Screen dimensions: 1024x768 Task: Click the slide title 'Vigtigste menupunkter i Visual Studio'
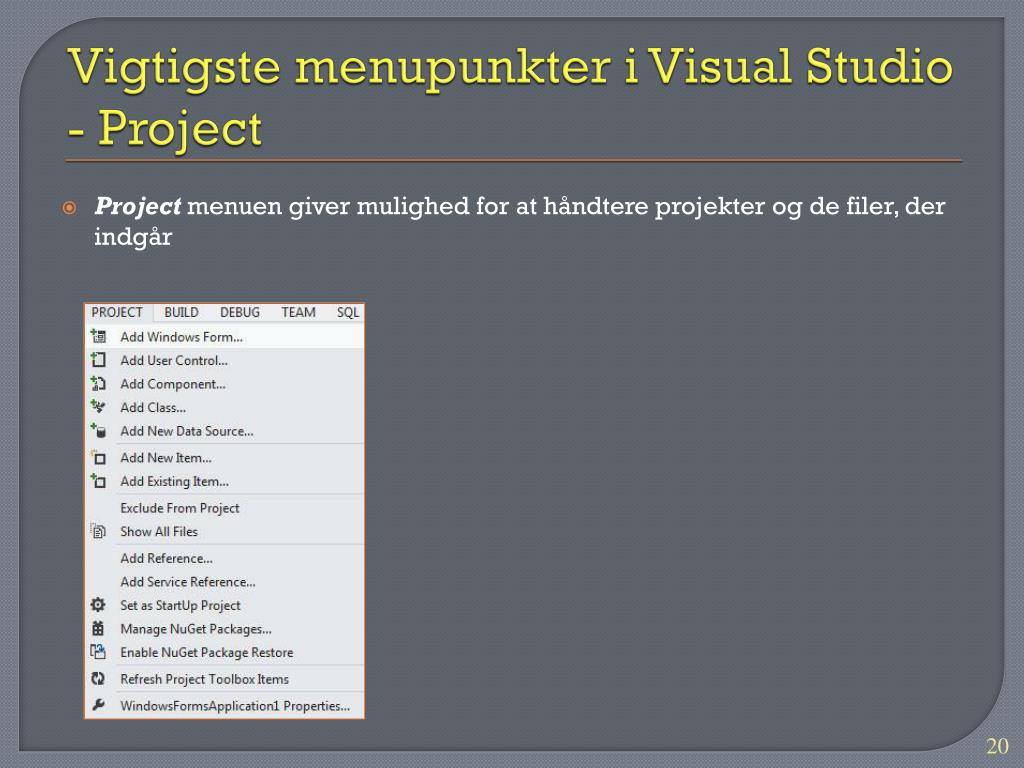(x=510, y=69)
